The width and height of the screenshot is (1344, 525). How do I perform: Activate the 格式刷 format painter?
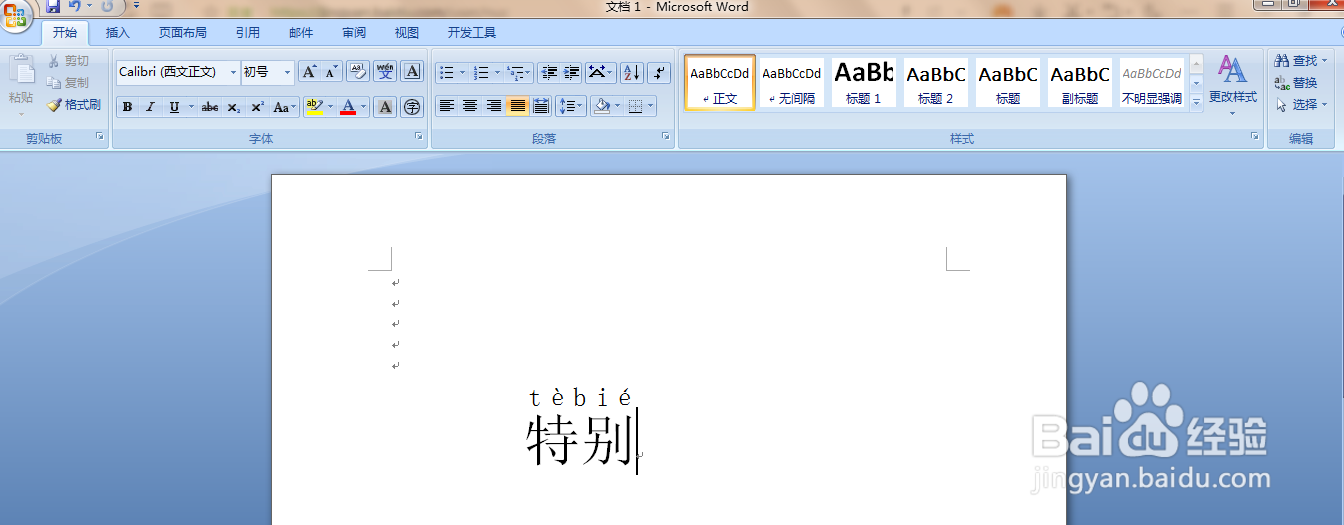(x=74, y=105)
